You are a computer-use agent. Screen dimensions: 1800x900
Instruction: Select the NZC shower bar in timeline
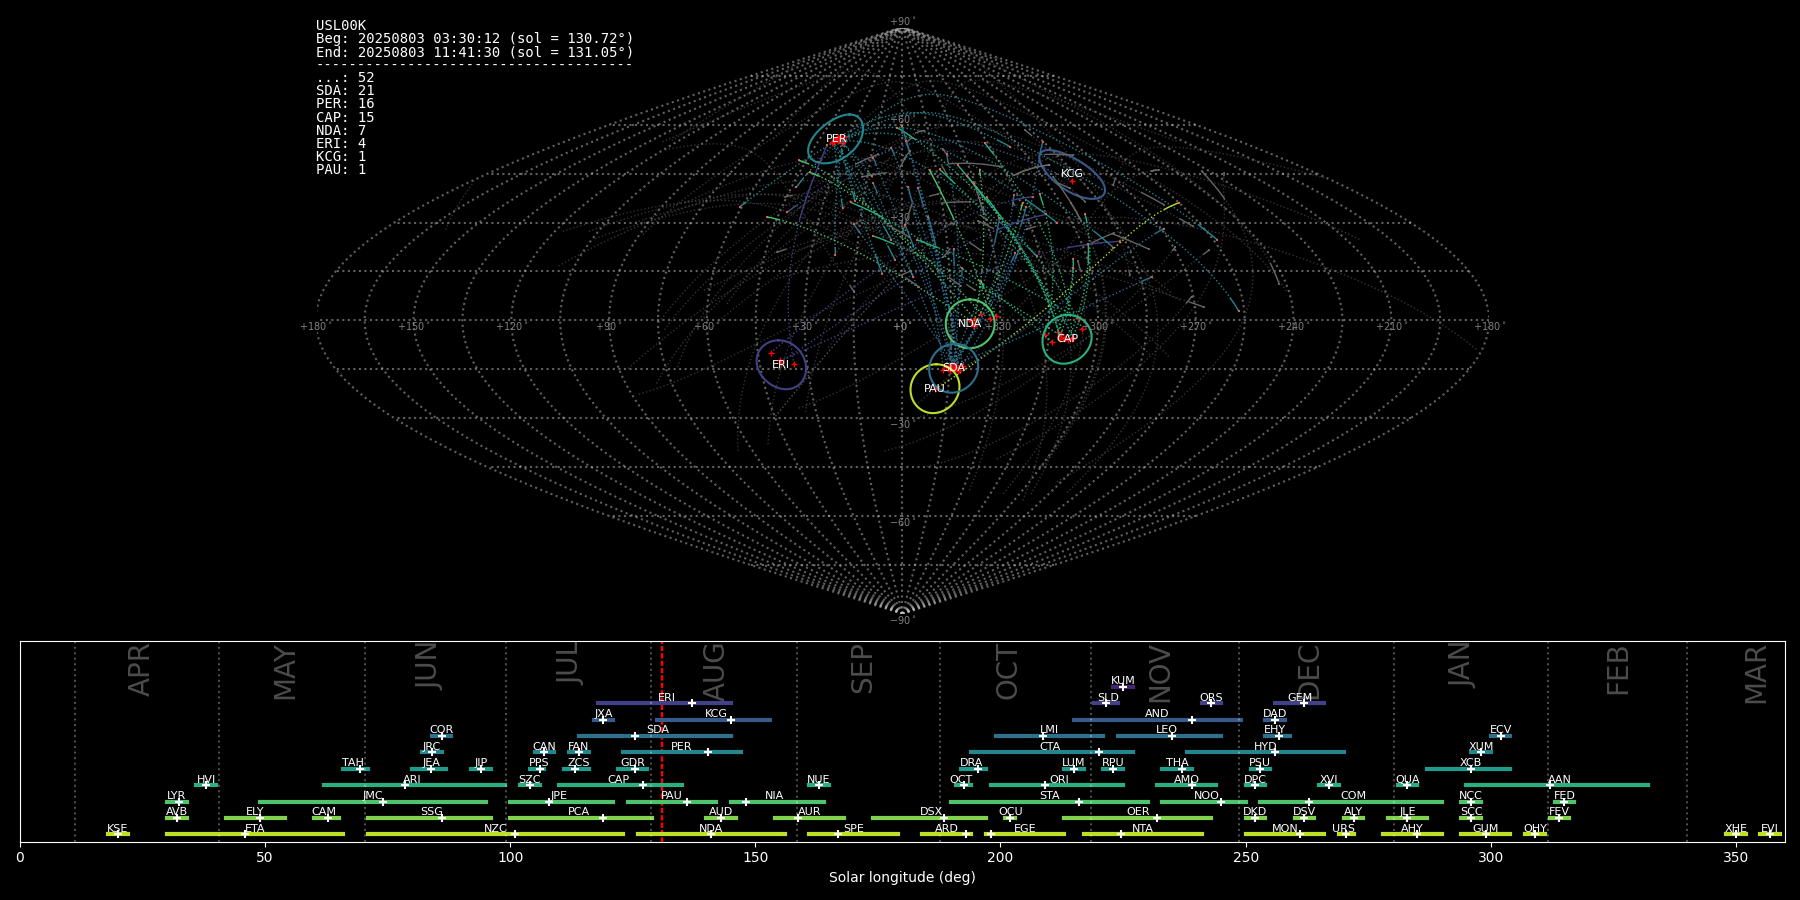coord(495,834)
